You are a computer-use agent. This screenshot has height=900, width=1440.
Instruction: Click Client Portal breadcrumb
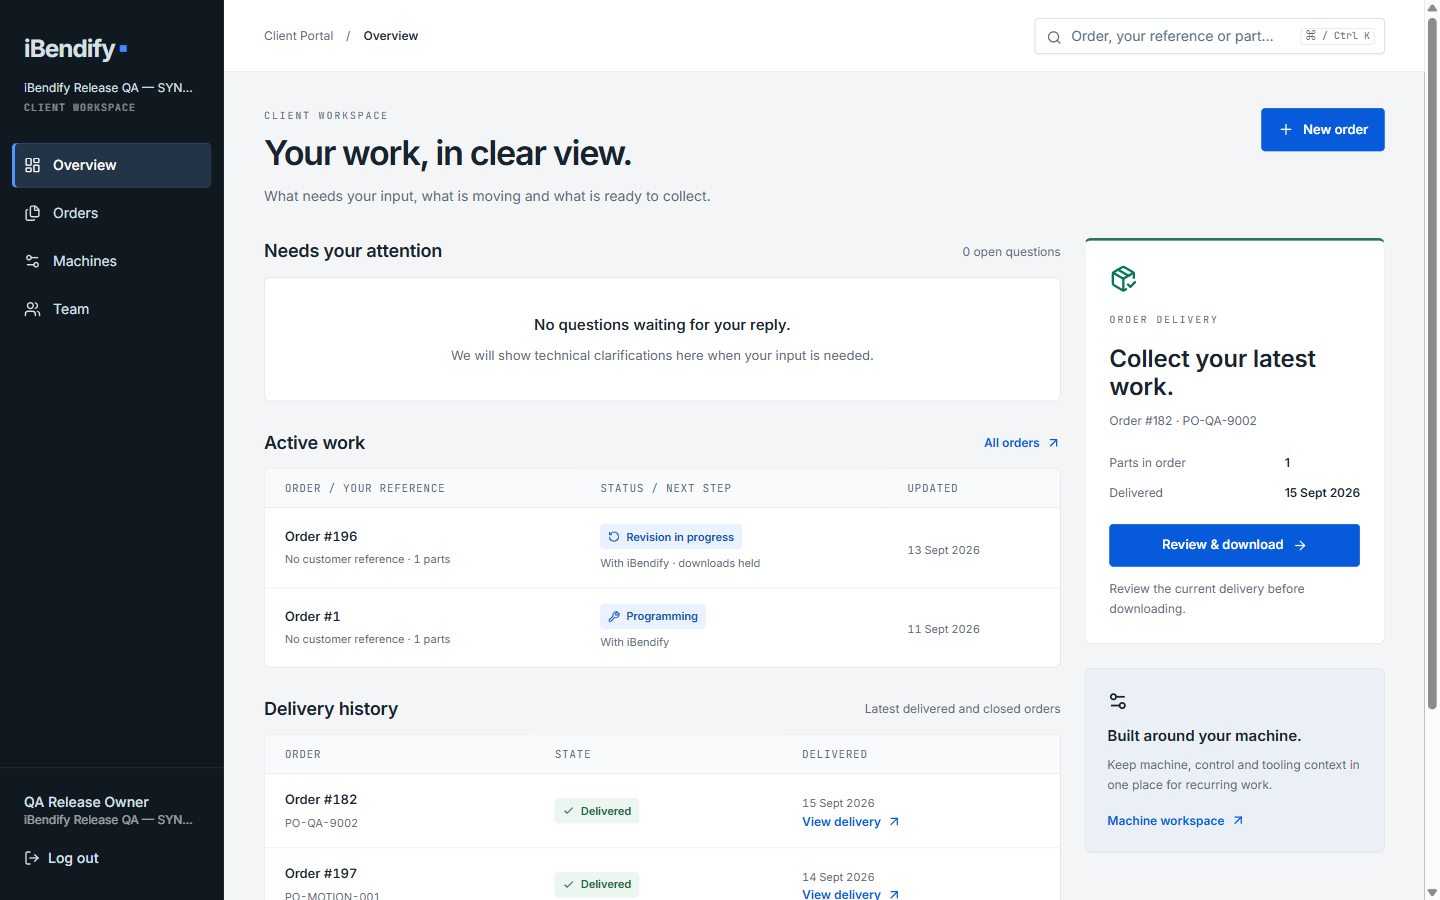pyautogui.click(x=298, y=36)
